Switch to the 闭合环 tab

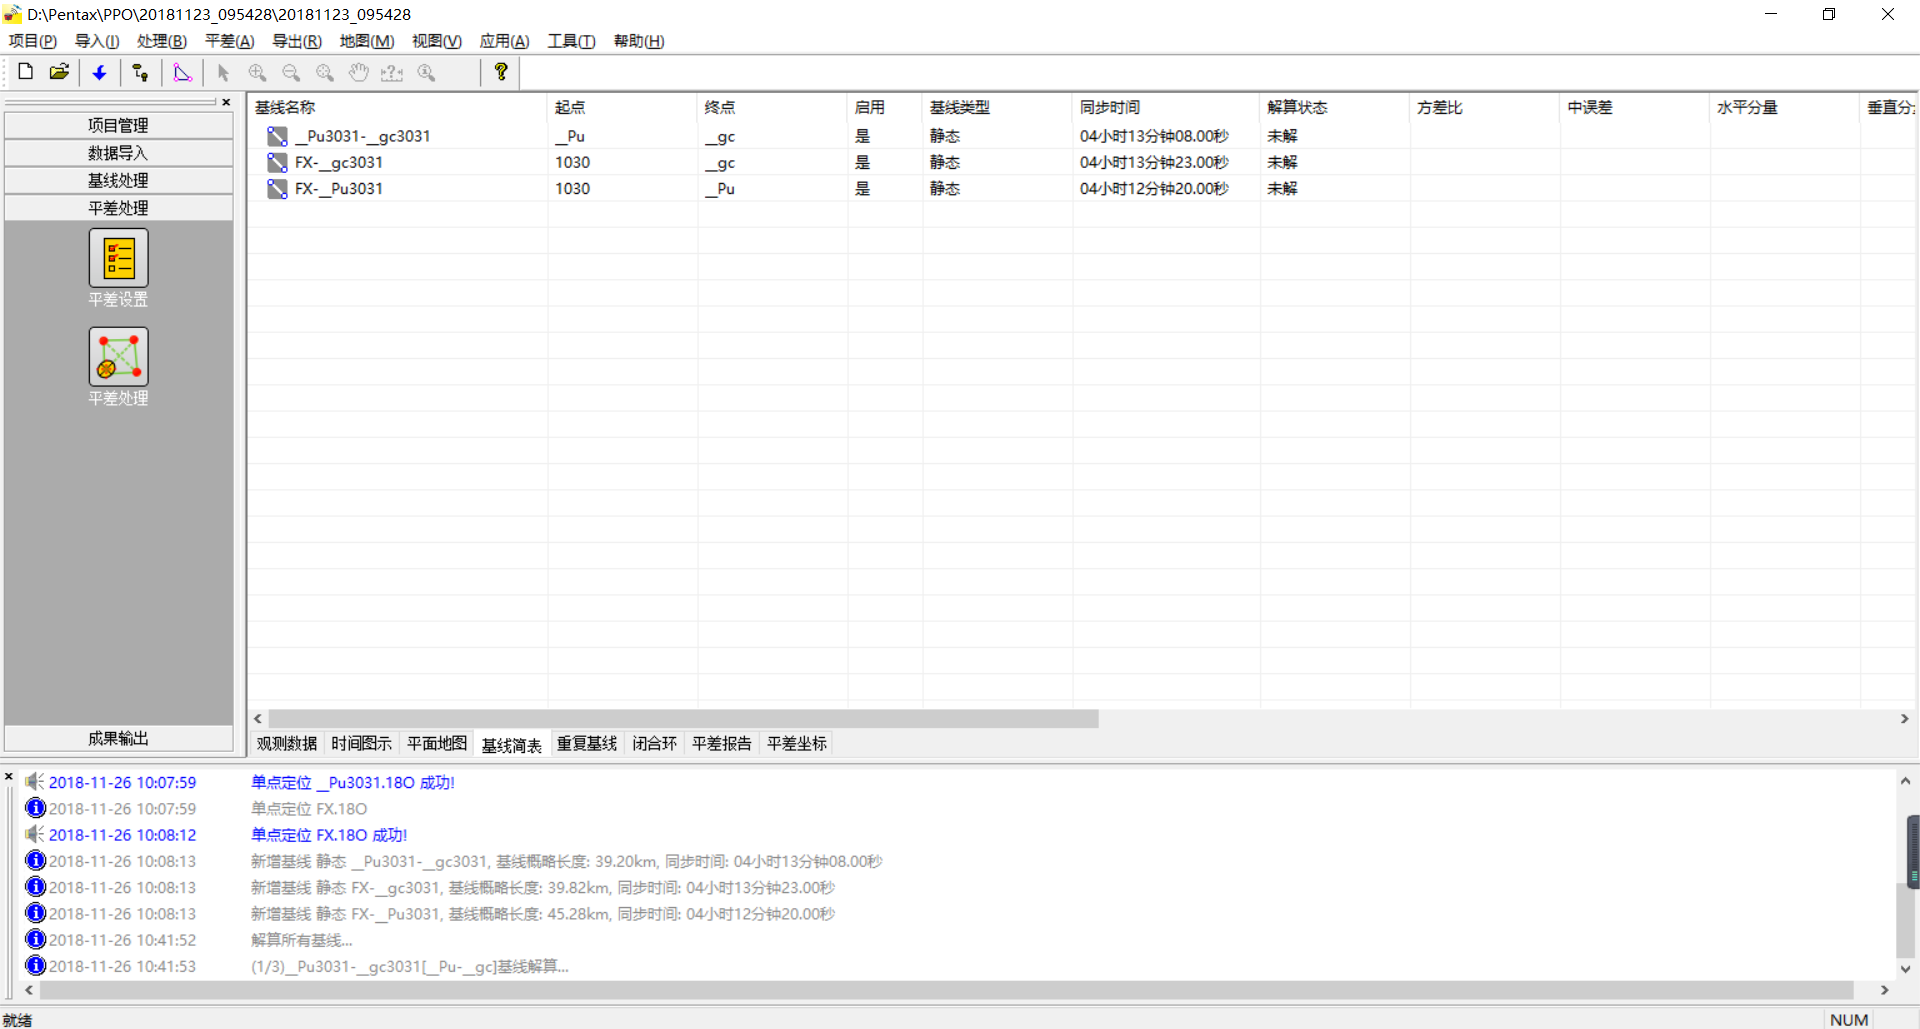coord(654,743)
